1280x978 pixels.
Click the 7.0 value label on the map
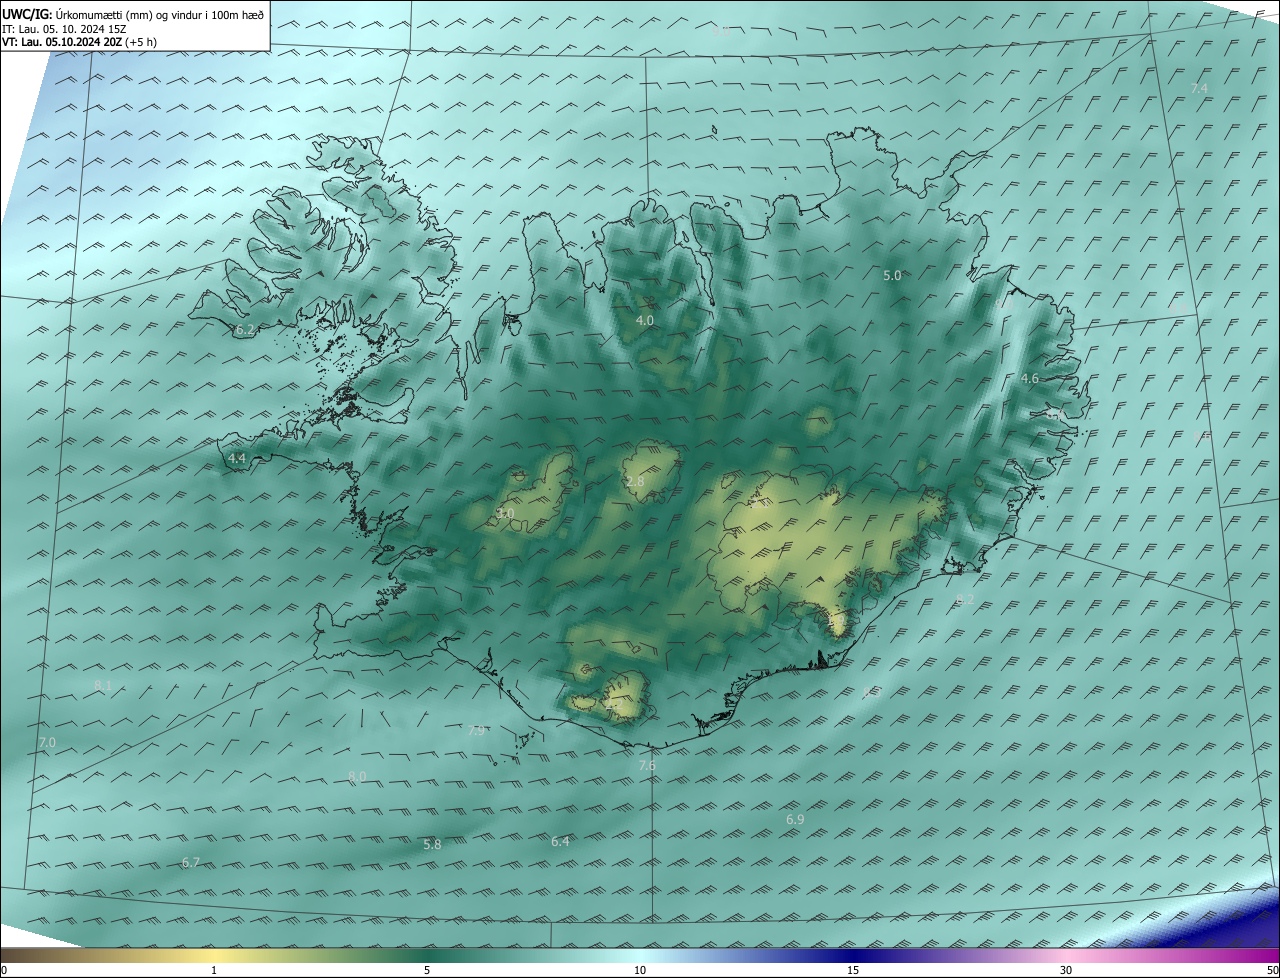[x=47, y=742]
